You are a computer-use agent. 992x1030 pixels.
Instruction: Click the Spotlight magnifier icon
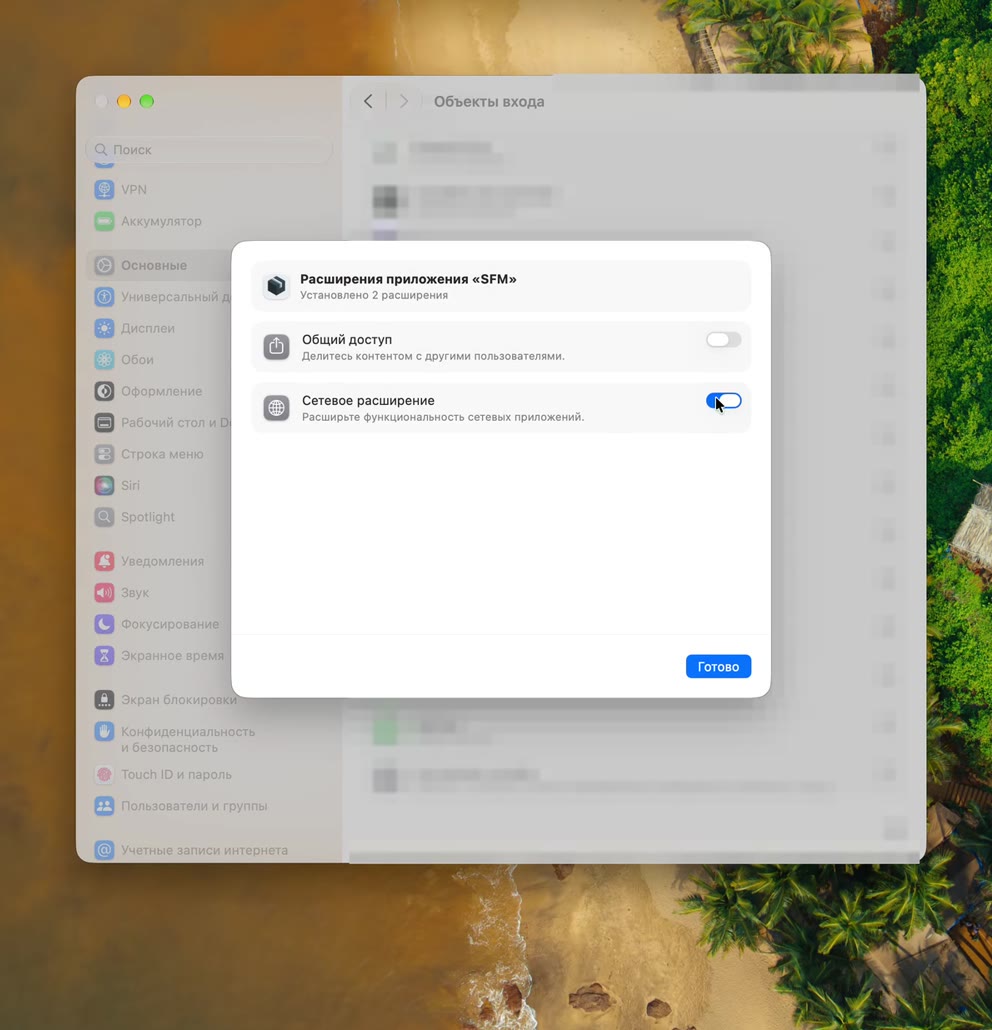[104, 517]
